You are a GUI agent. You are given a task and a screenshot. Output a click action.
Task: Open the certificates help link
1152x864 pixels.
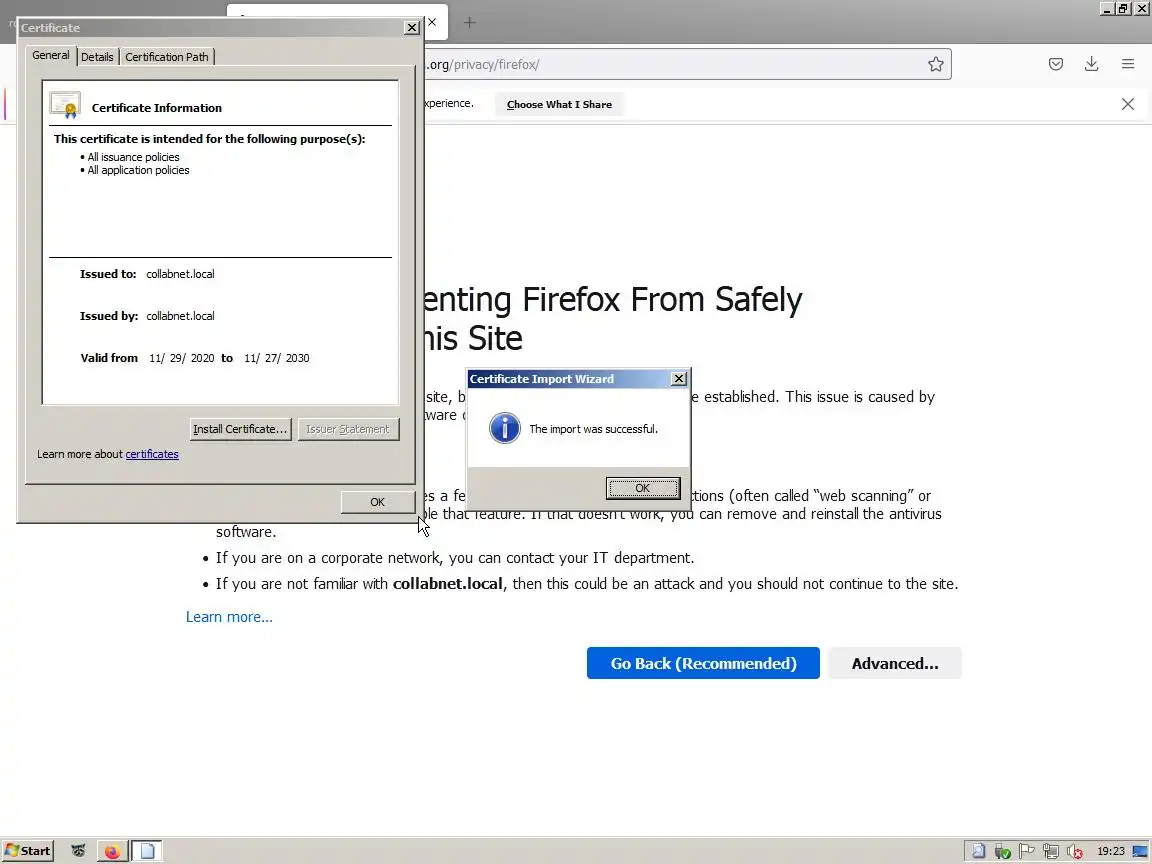coord(152,454)
